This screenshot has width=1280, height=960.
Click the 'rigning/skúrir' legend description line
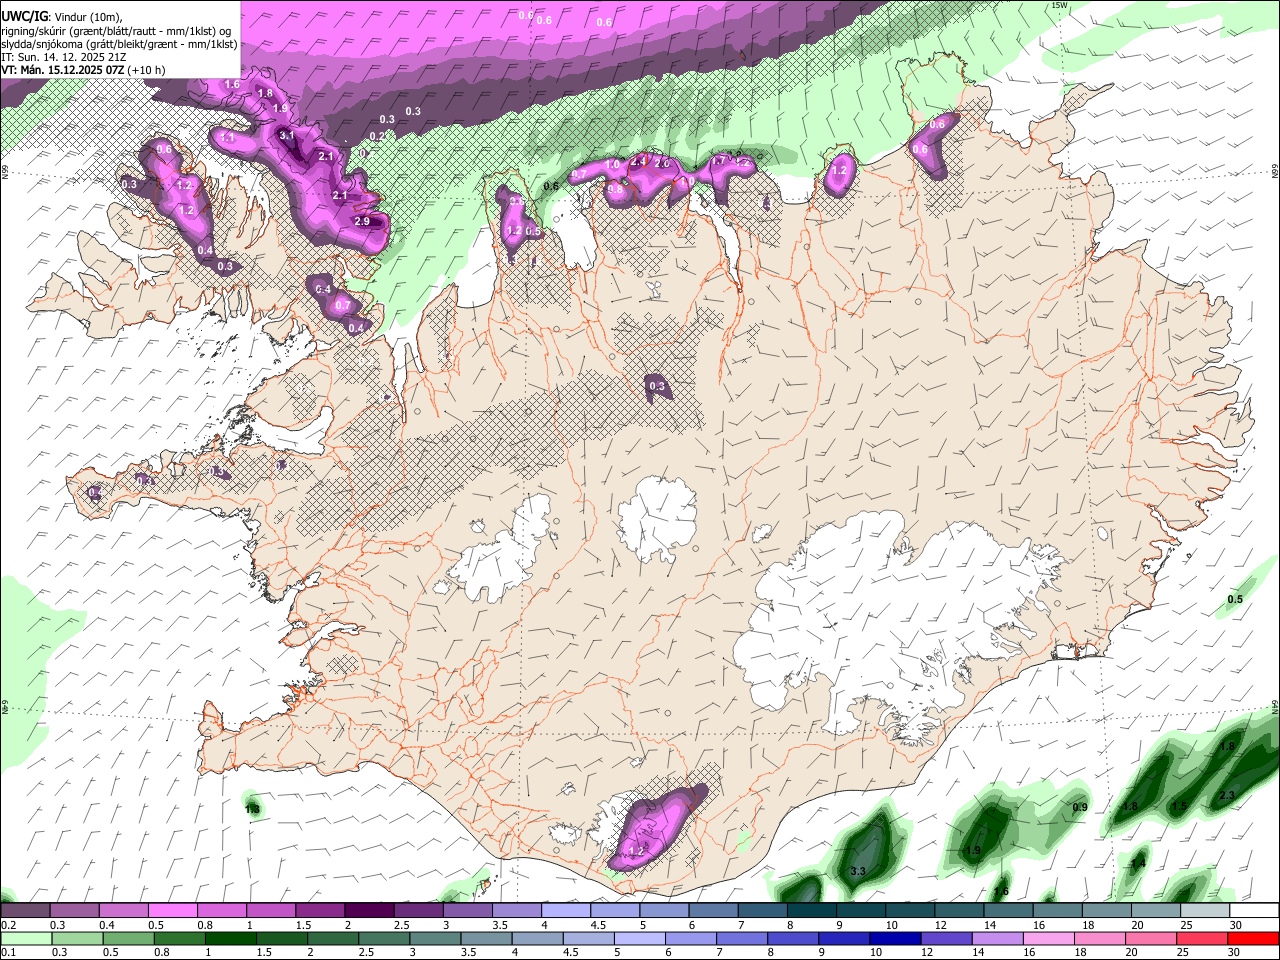(116, 31)
